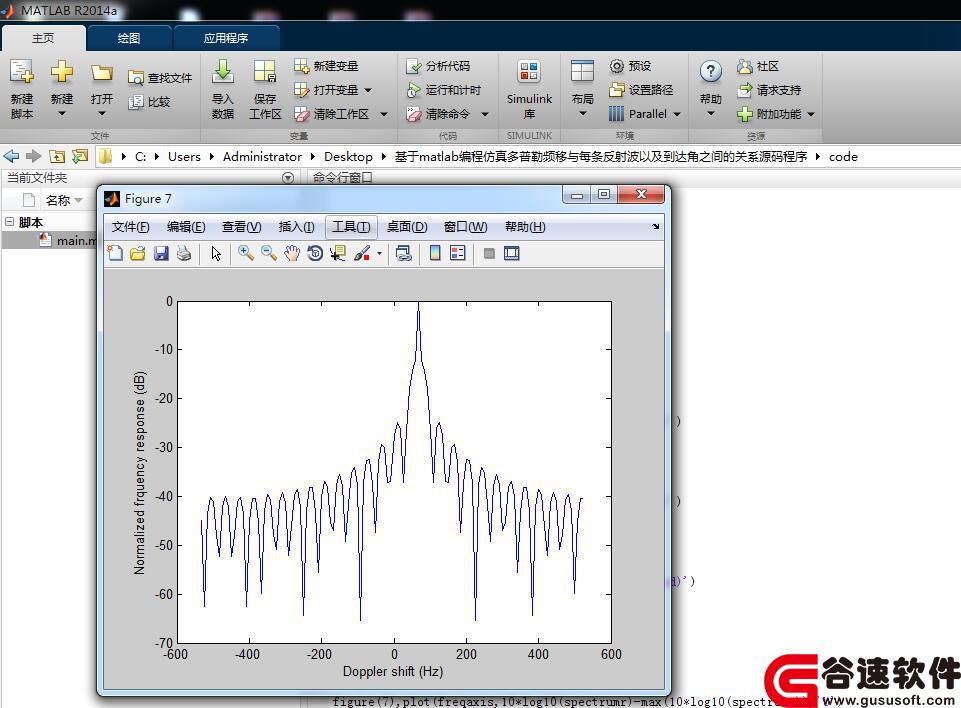
Task: Expand the Parallel dropdown
Action: [x=677, y=114]
